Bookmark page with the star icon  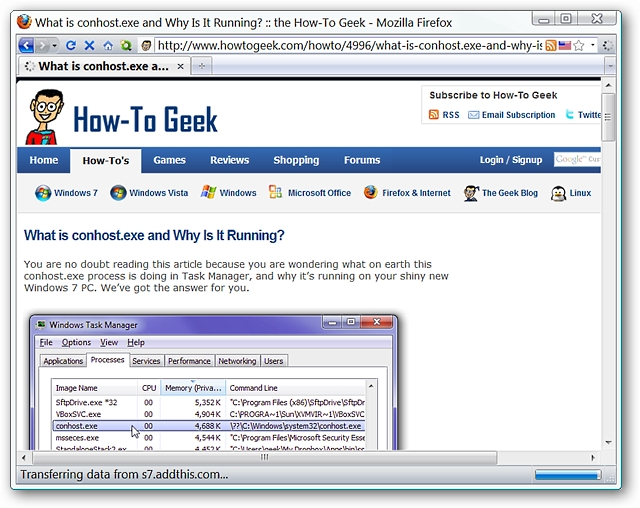579,45
